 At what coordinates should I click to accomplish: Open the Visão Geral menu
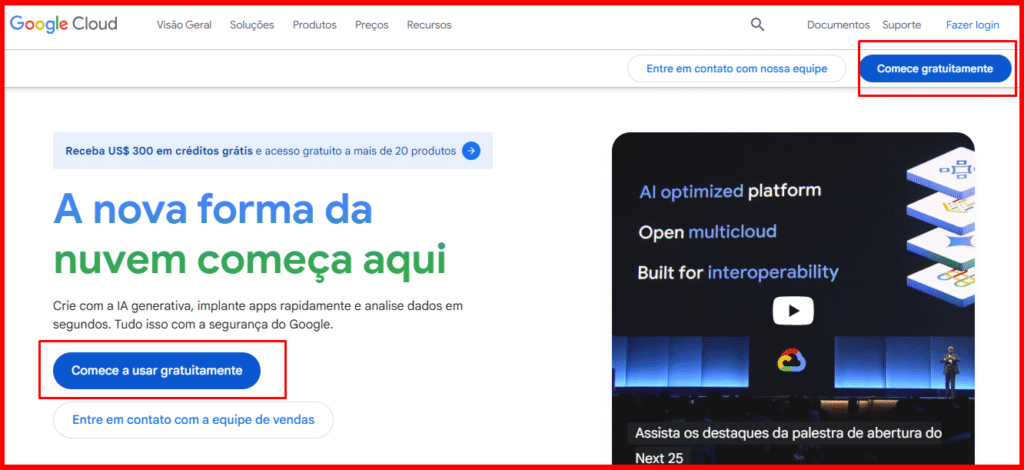(x=184, y=25)
